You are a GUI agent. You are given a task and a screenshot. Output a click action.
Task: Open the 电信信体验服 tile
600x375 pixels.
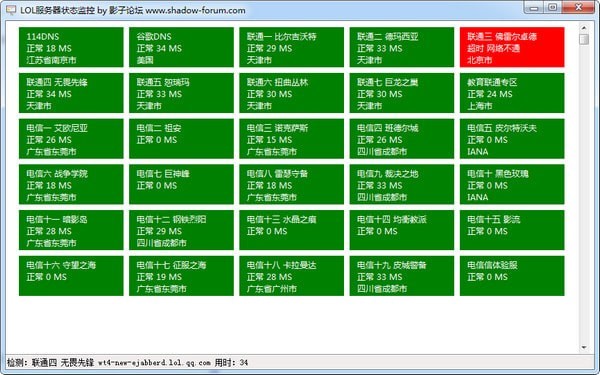(x=512, y=276)
